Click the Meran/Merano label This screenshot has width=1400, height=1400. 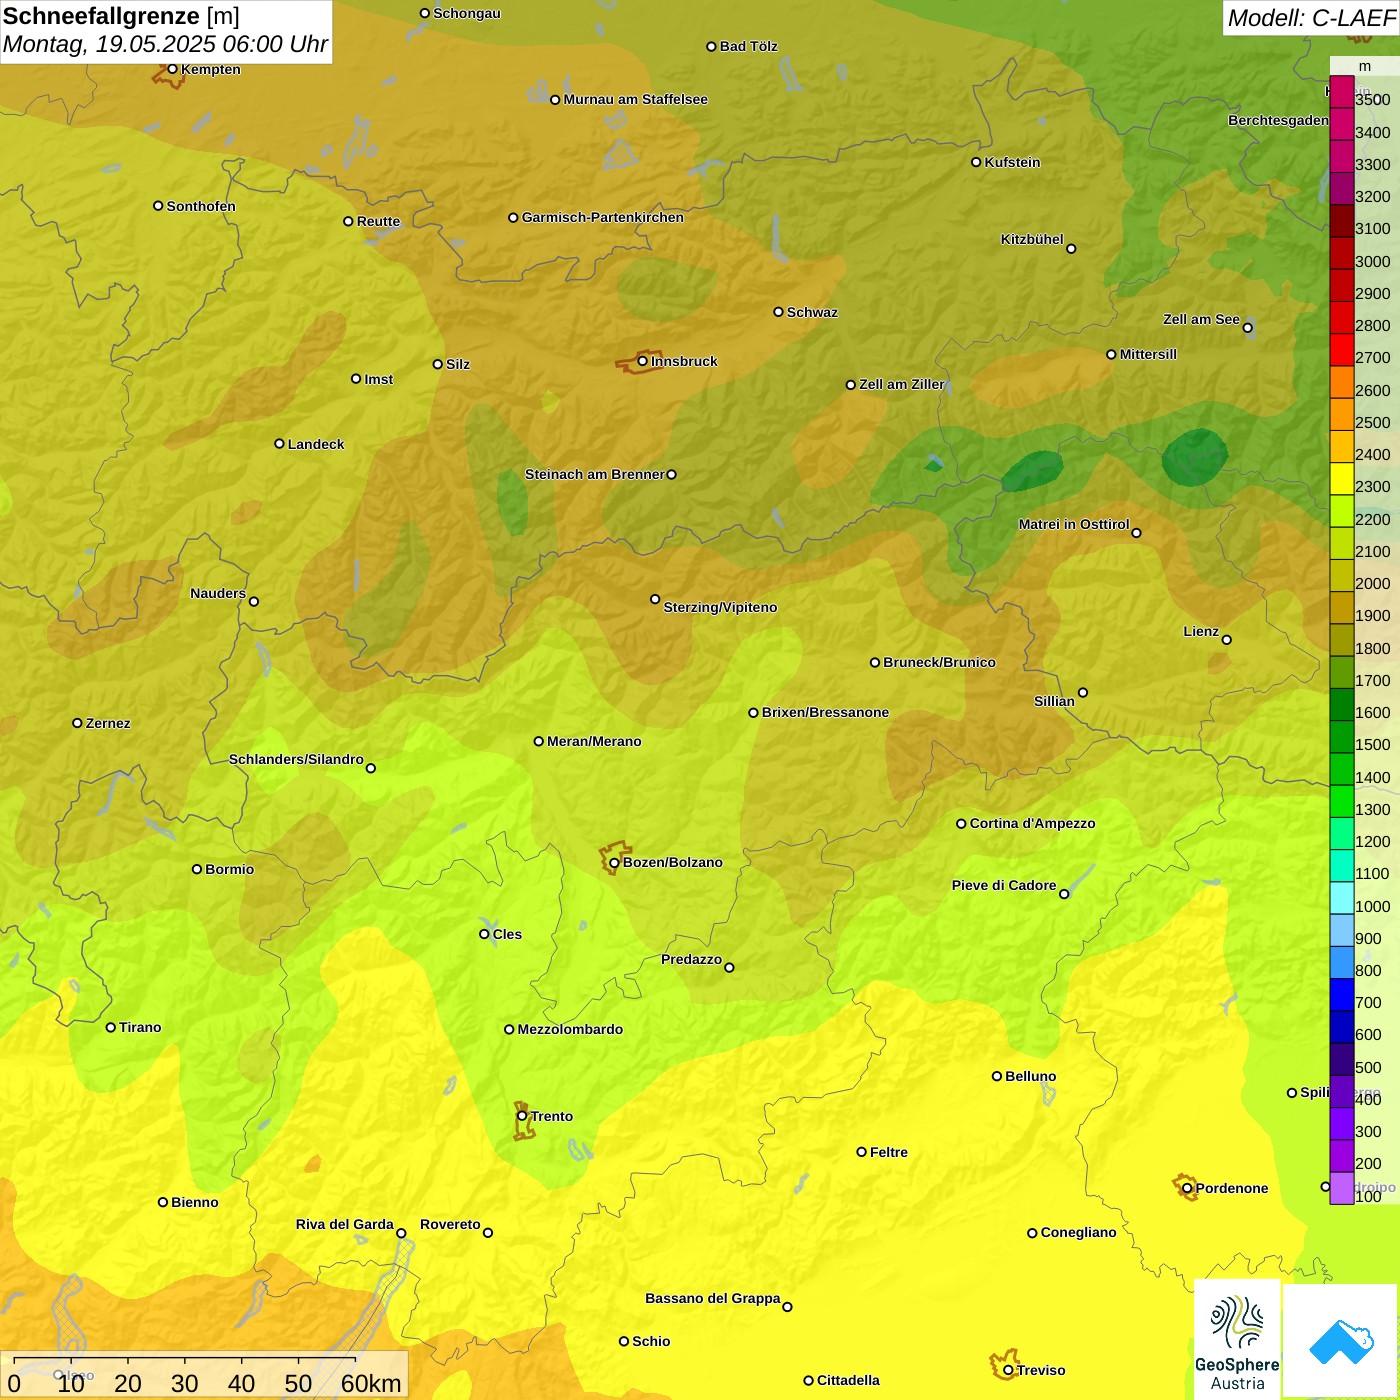click(x=594, y=741)
